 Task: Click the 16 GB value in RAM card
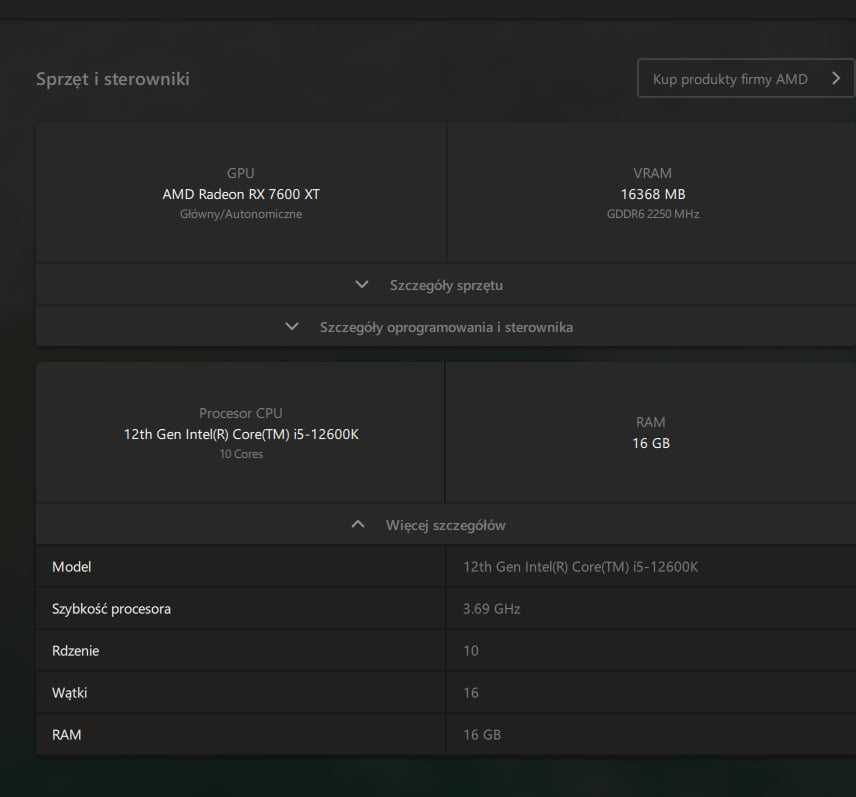[x=651, y=443]
